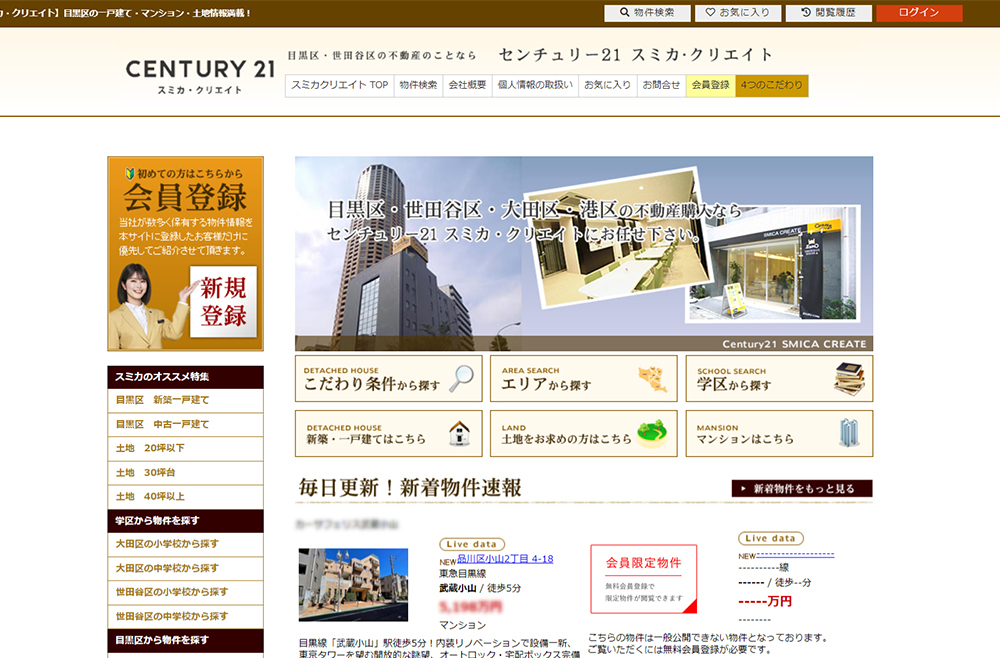This screenshot has height=658, width=1000.
Task: Click the 会員限定物件 card
Action: [643, 579]
